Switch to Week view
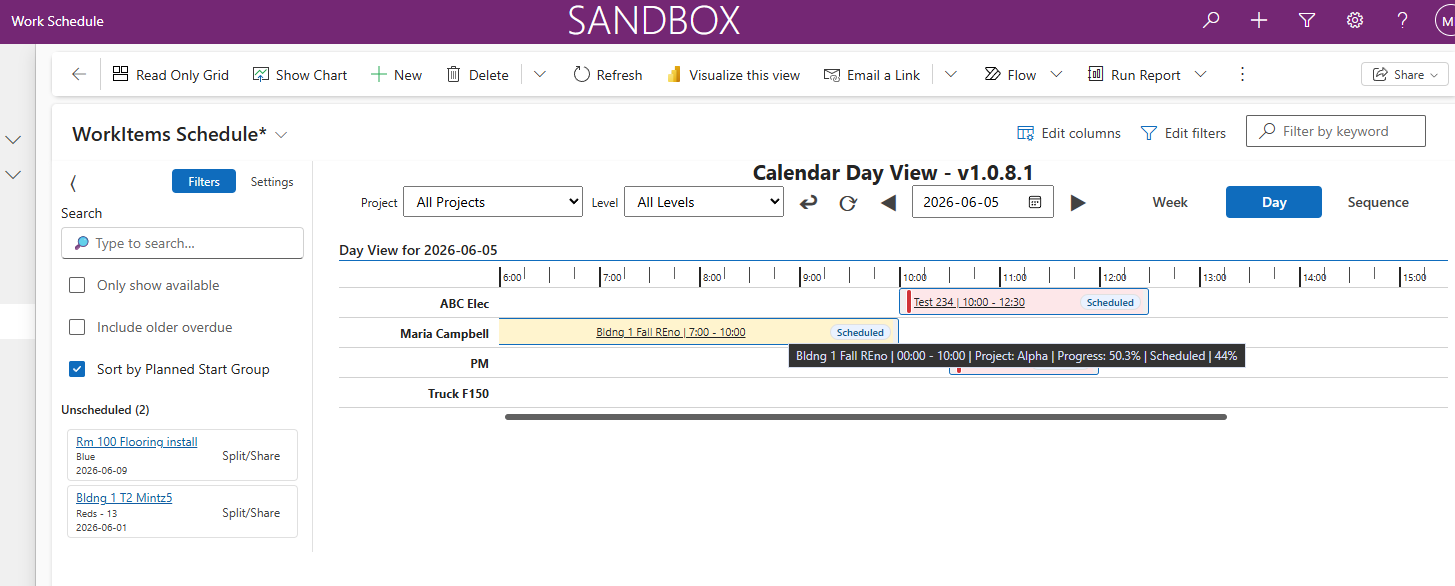 click(1170, 202)
